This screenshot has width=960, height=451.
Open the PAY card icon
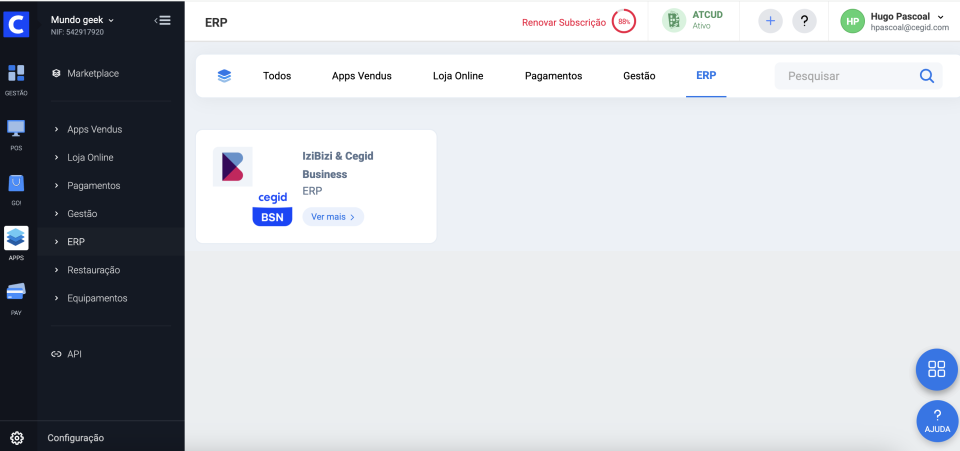16,293
